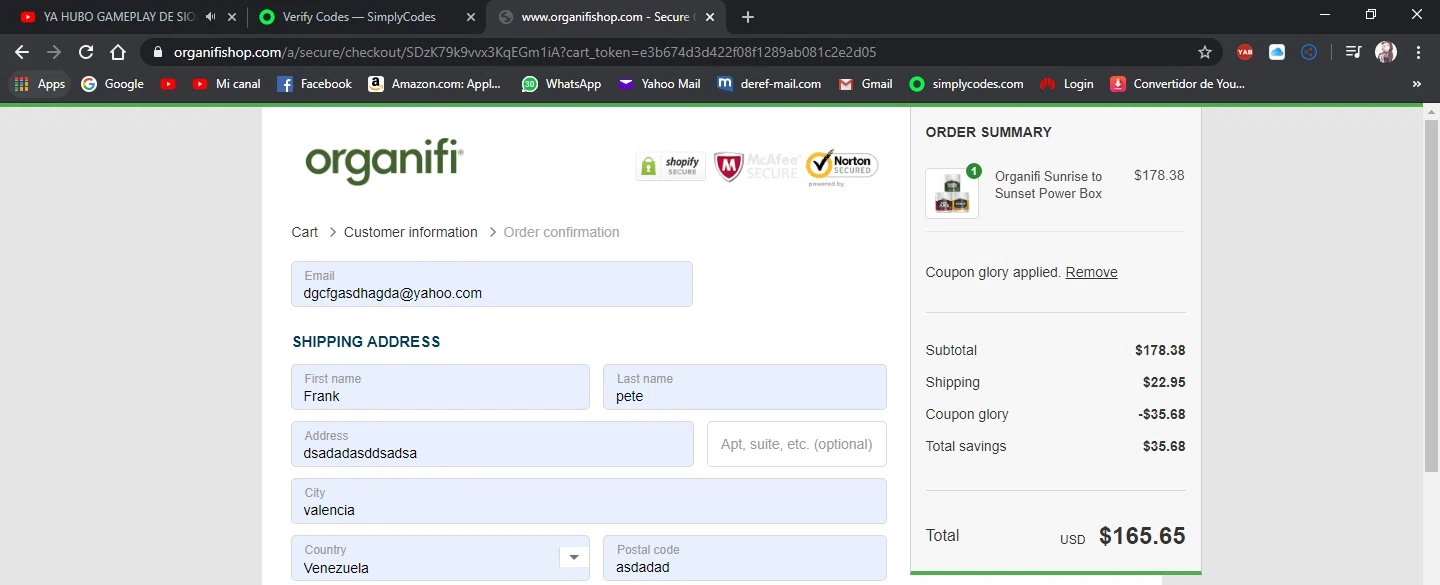Click the Total savings label in order summary

click(x=966, y=446)
